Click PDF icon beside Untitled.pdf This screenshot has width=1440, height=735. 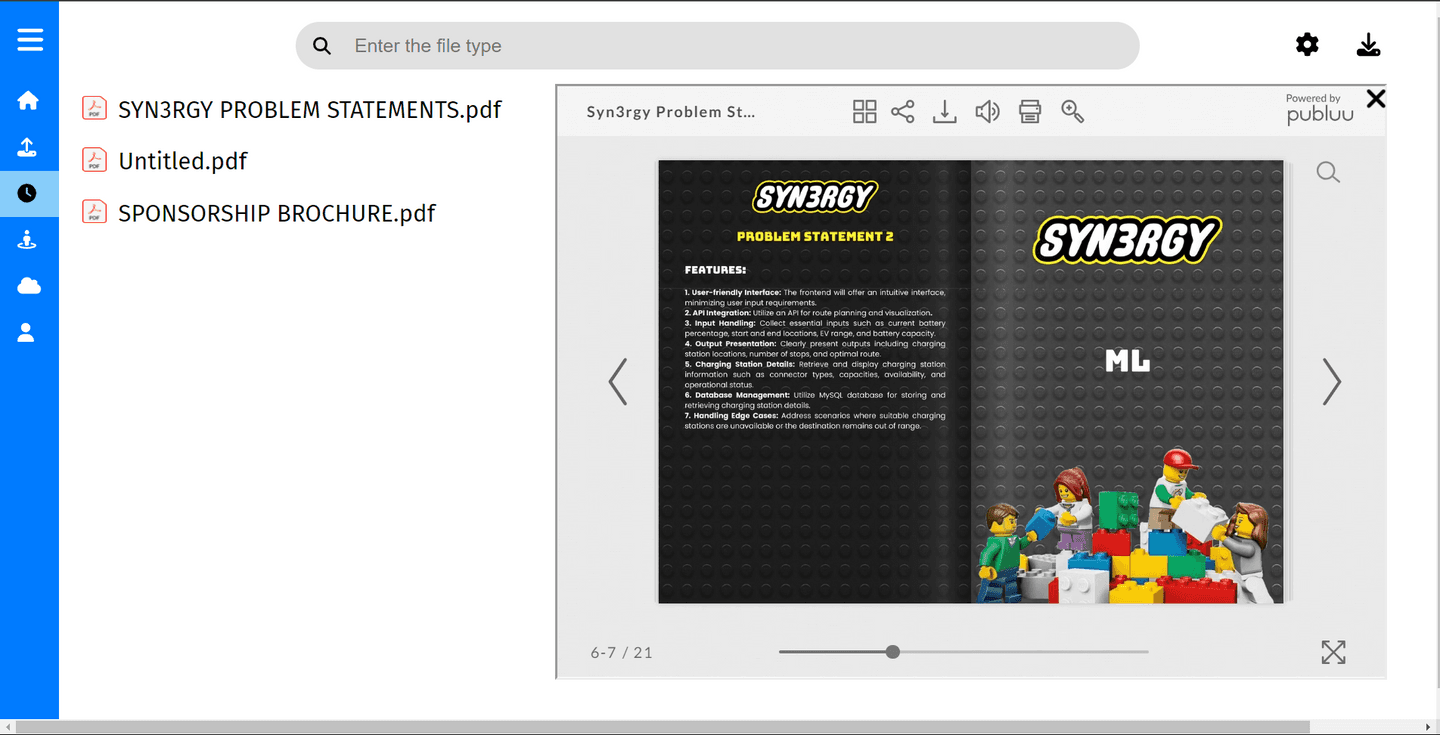tap(94, 160)
